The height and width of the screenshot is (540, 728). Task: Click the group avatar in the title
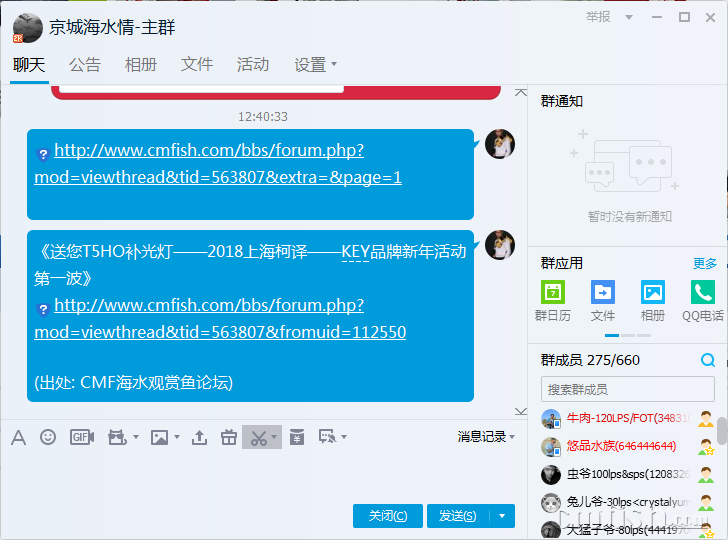click(x=27, y=28)
